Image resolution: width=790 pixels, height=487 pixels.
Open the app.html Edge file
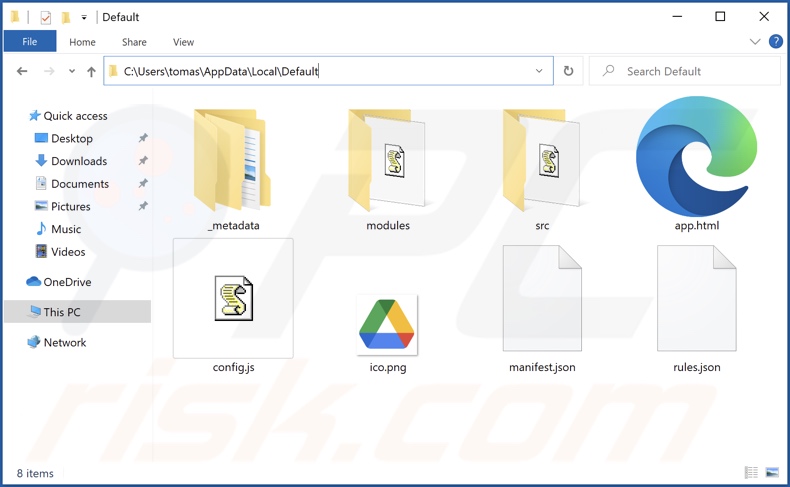[696, 160]
